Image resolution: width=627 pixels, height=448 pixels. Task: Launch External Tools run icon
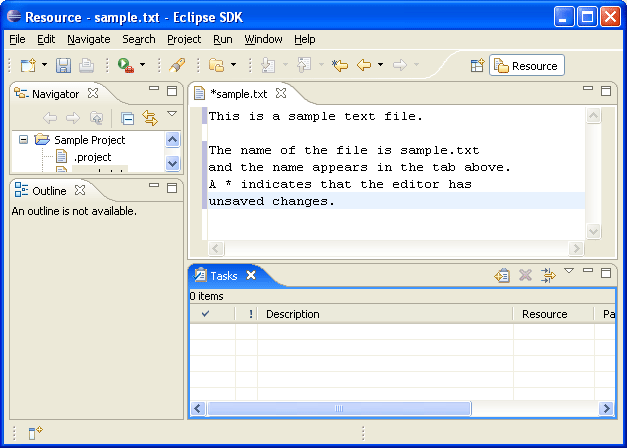126,65
